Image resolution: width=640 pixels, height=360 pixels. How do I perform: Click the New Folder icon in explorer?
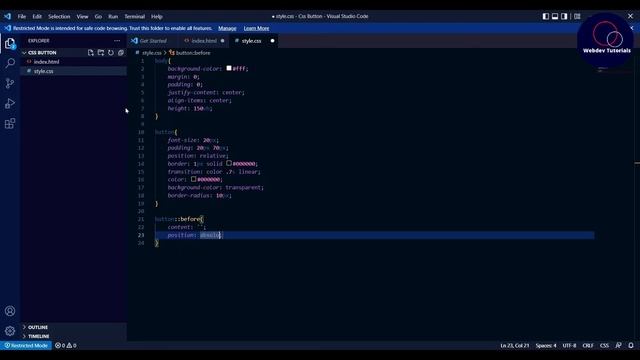point(101,53)
